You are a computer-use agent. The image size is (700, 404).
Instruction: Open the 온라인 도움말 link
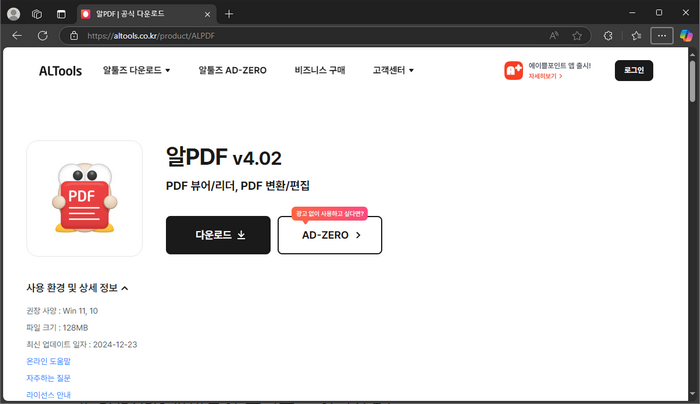(x=48, y=360)
